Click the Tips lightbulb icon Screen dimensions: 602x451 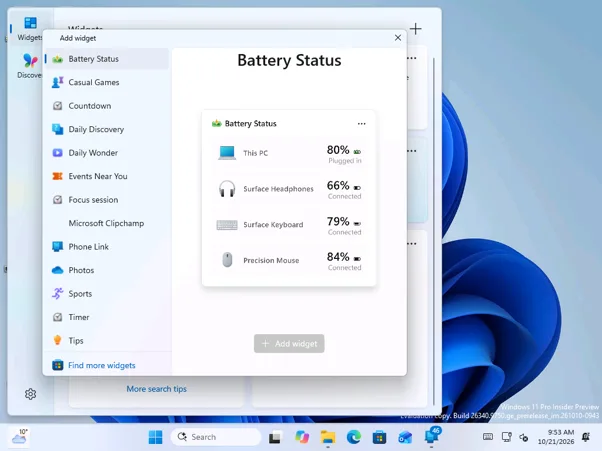58,340
